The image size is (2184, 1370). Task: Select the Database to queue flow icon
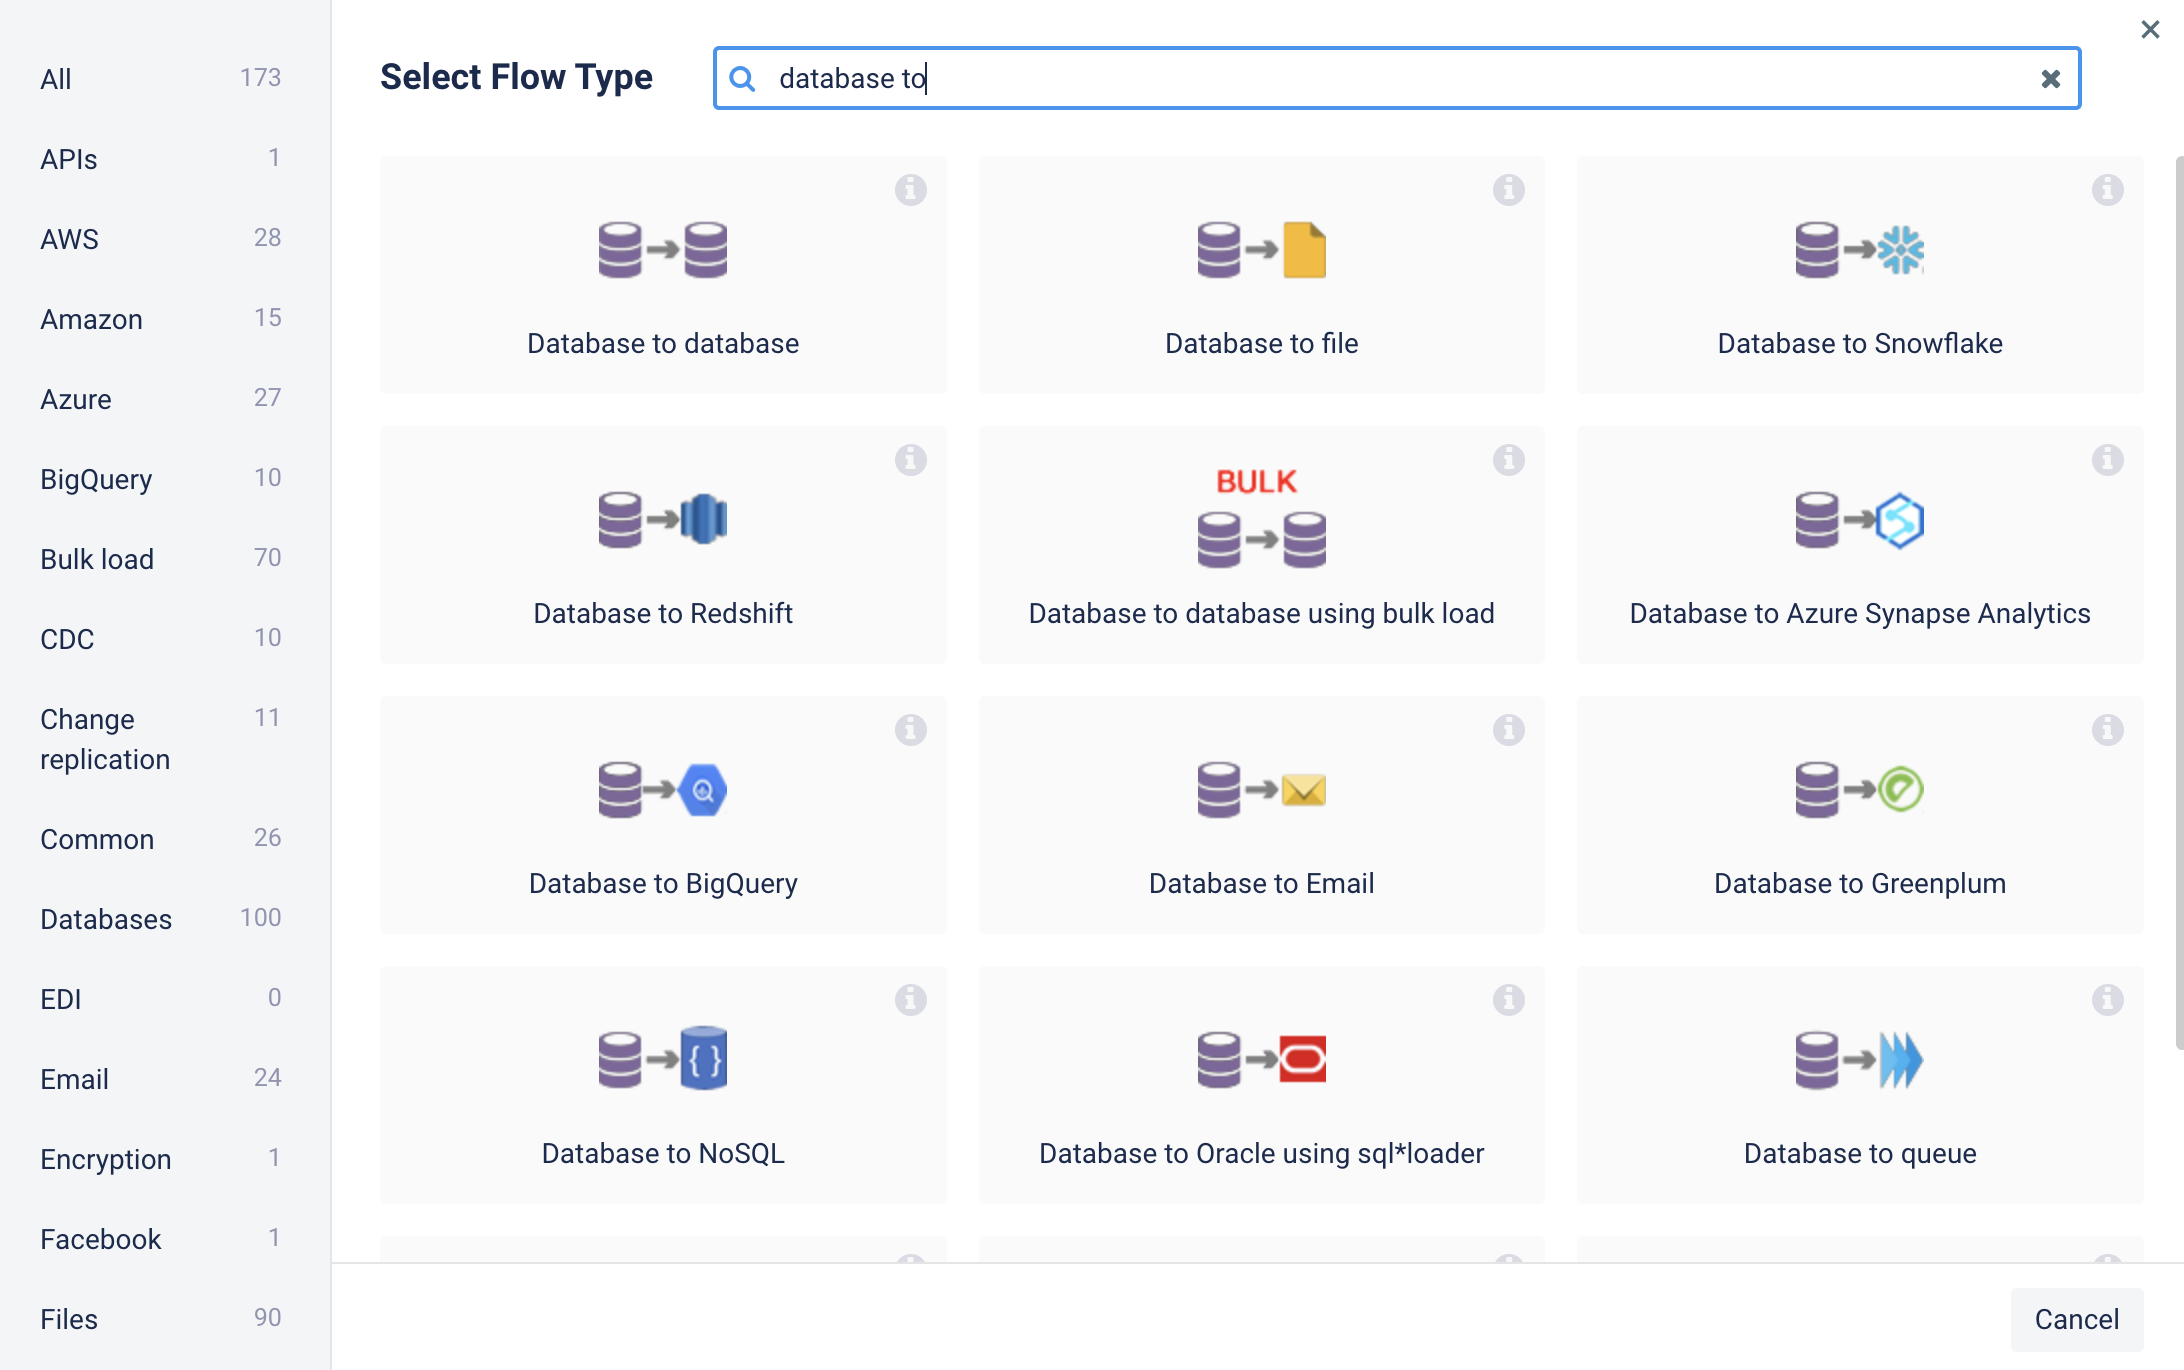click(x=1859, y=1059)
